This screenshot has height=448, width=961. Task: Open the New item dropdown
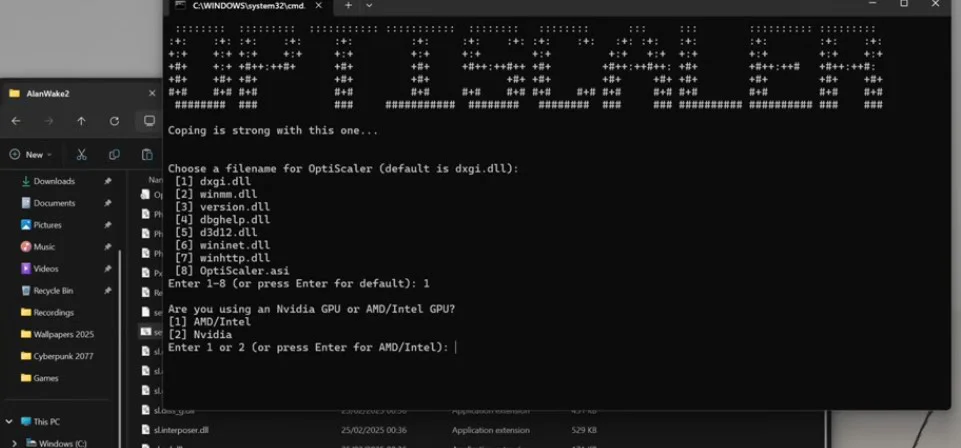tap(32, 155)
